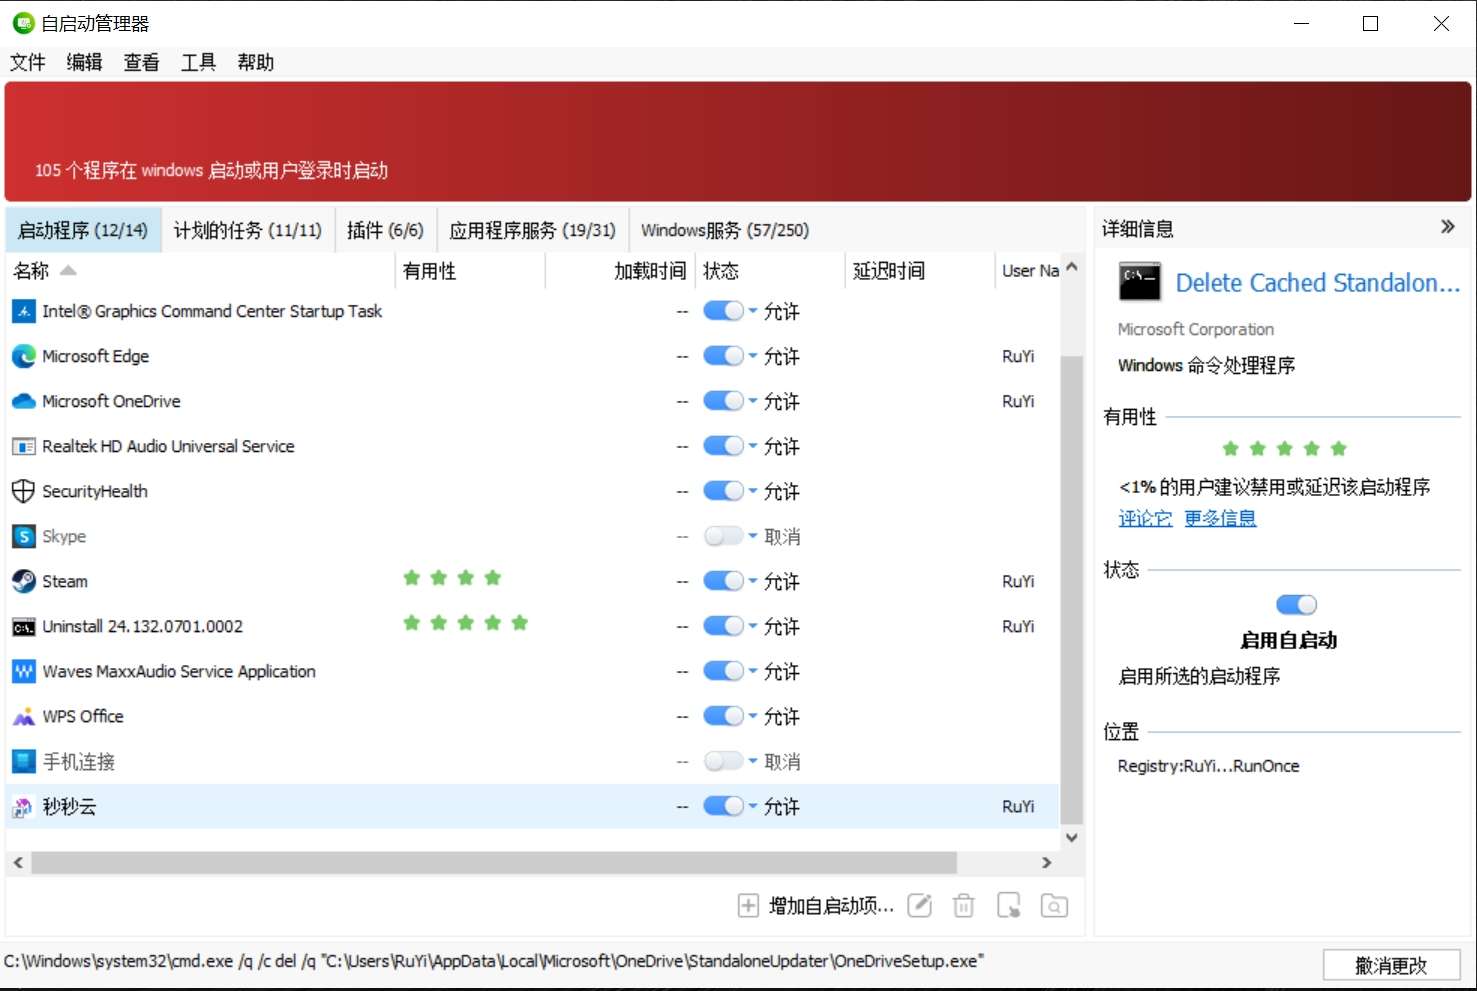
Task: Toggle off 启用自启动 in details panel
Action: (1296, 604)
